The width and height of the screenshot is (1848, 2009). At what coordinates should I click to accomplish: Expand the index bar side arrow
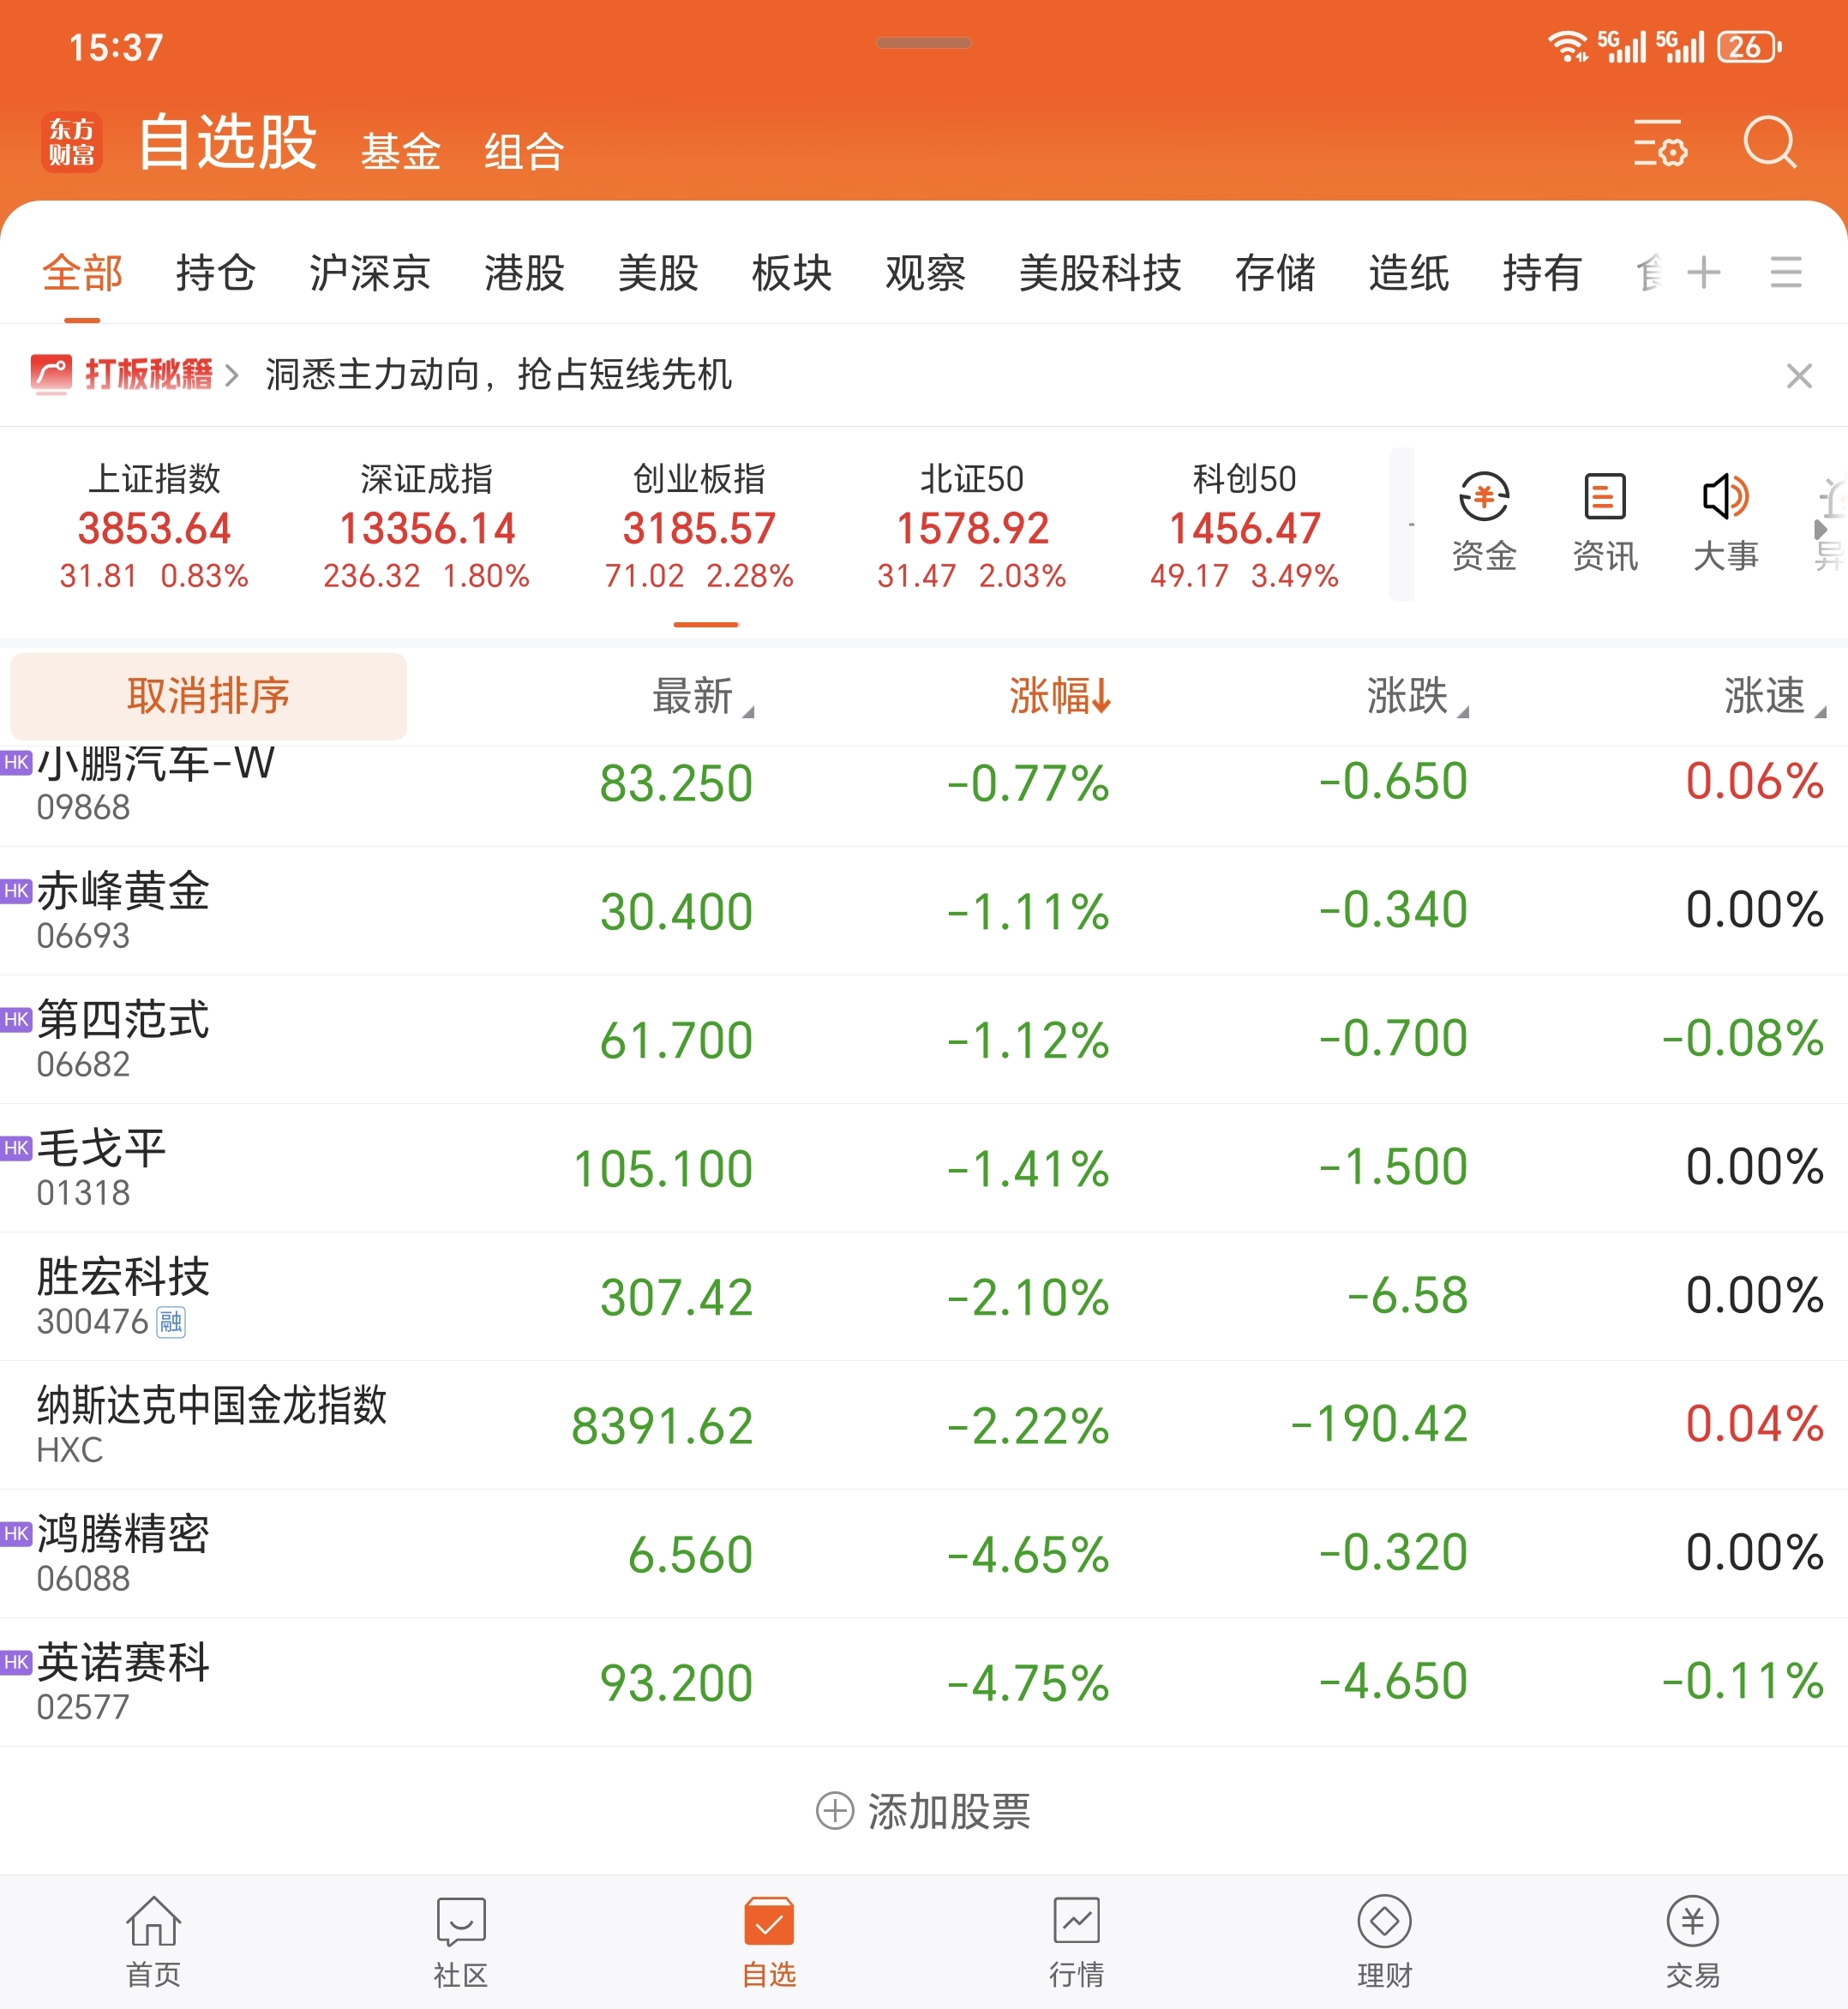click(x=1821, y=529)
